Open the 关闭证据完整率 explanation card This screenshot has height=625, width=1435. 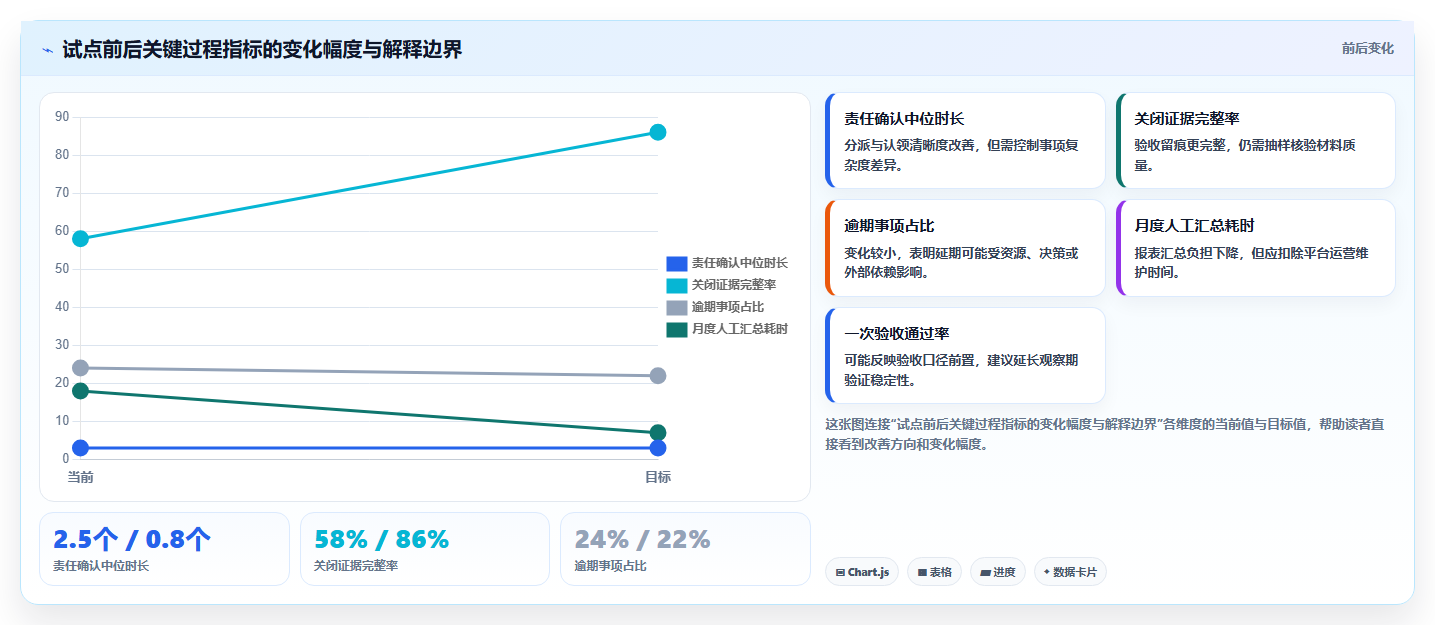[1255, 140]
